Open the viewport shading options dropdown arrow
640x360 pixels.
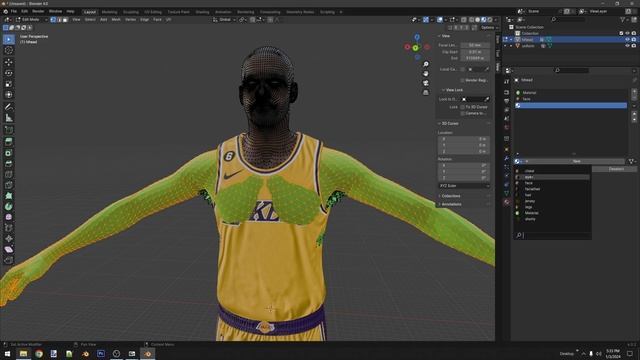coord(496,20)
